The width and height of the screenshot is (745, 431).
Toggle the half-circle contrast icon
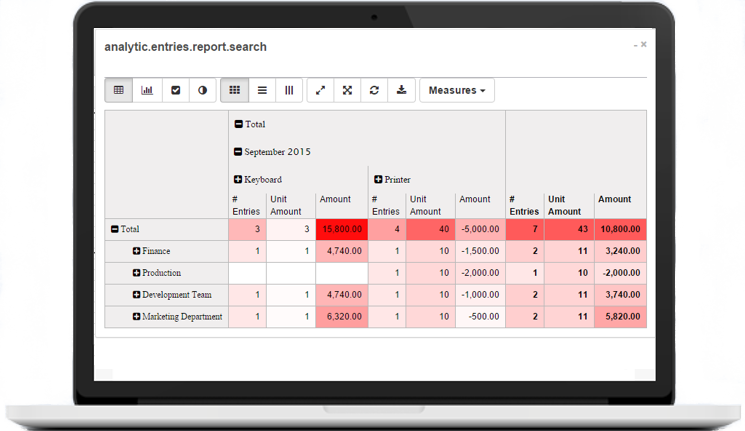tap(203, 90)
